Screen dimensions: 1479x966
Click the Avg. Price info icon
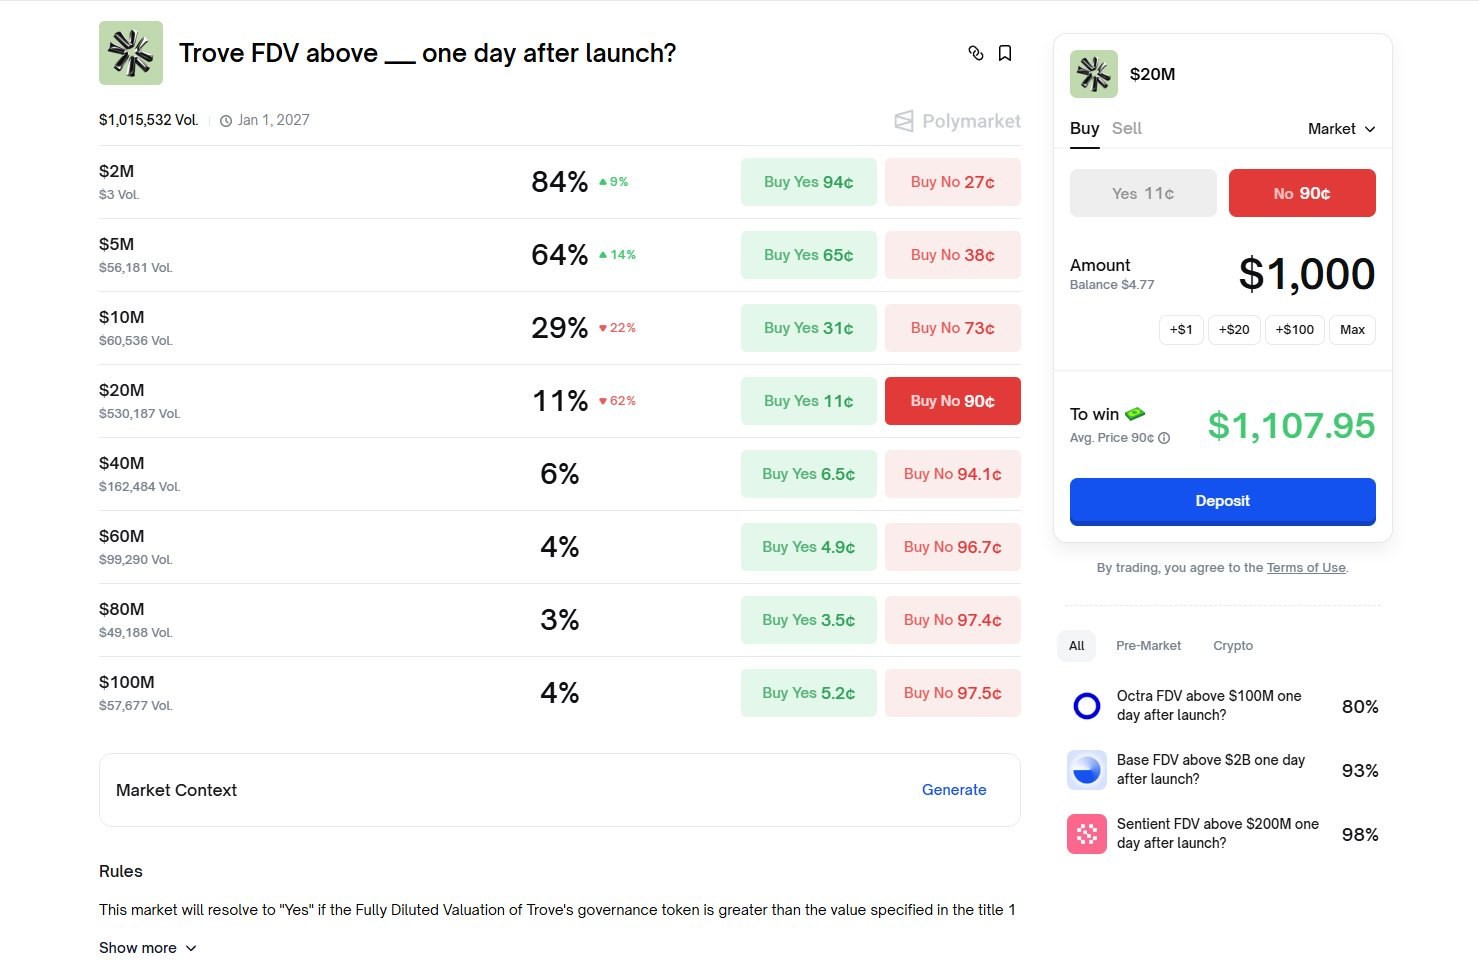(x=1164, y=438)
